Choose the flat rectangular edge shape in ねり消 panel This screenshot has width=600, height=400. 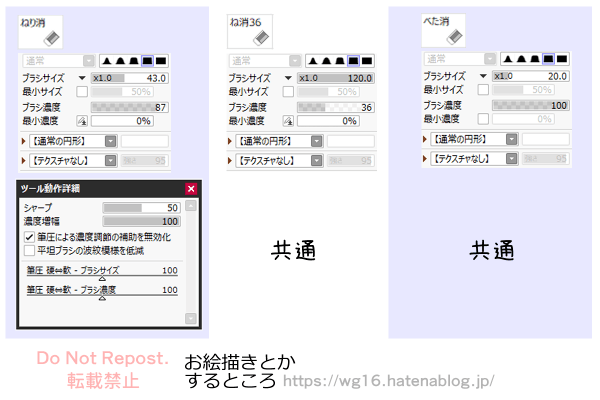(x=161, y=61)
